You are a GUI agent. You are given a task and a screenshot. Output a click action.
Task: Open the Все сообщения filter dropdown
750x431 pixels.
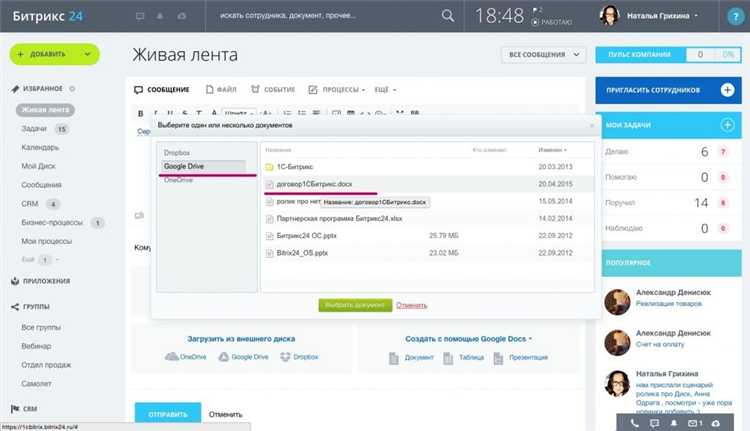[544, 55]
